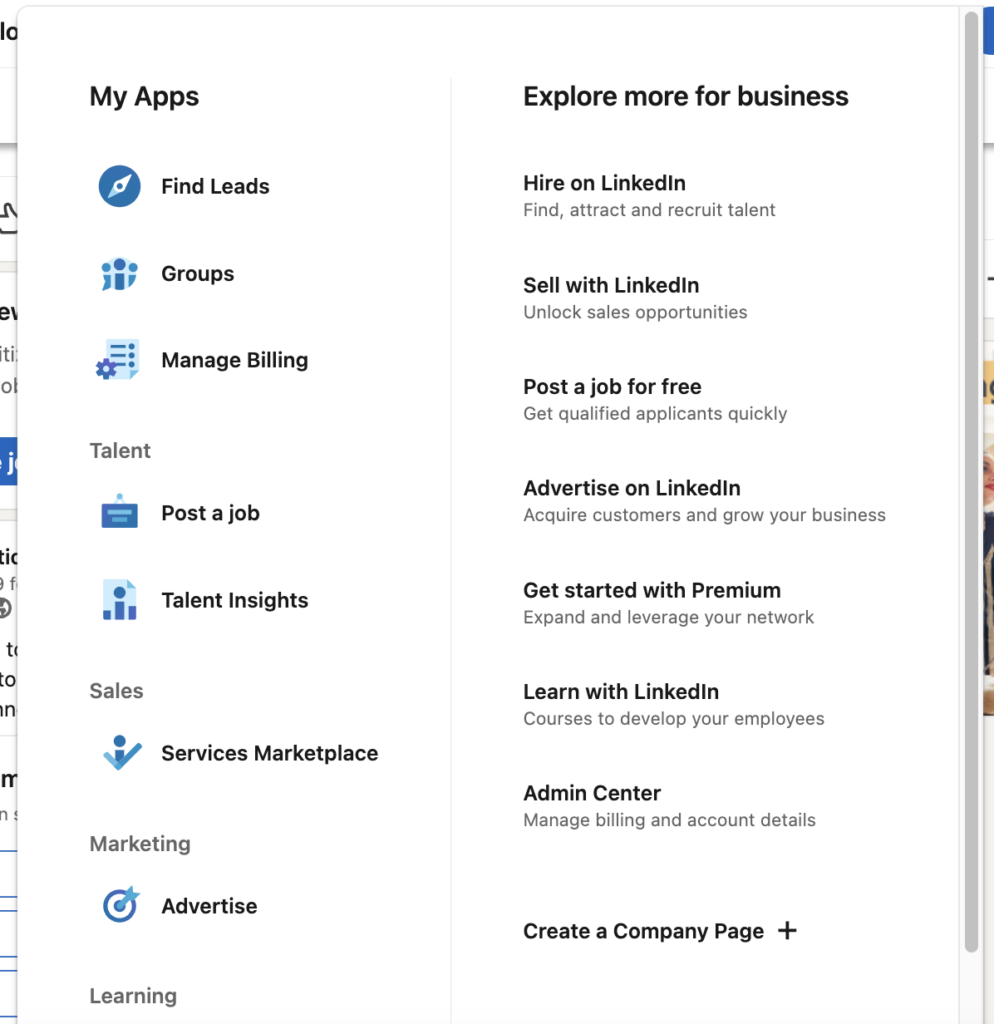Viewport: 994px width, 1024px height.
Task: Click the Post a job briefcase icon
Action: click(x=120, y=512)
